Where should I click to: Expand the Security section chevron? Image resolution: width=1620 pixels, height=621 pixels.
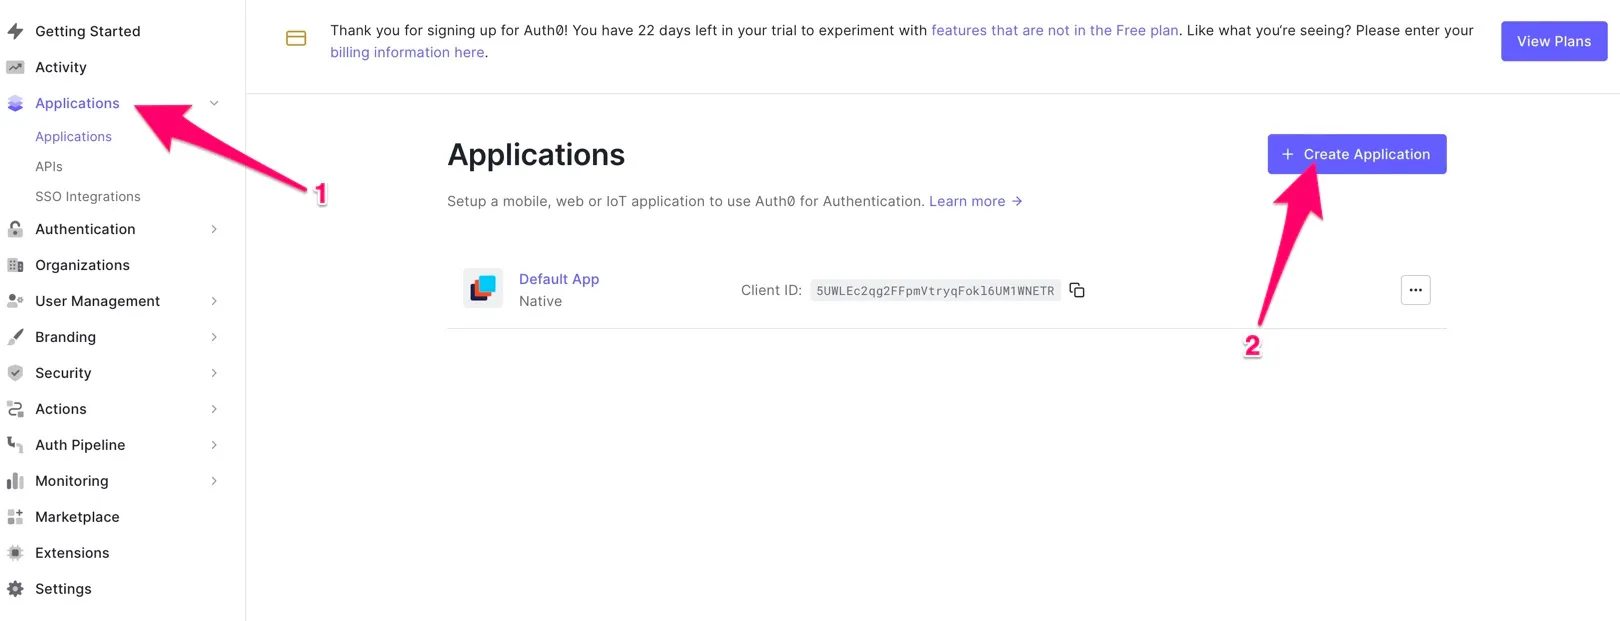point(214,373)
